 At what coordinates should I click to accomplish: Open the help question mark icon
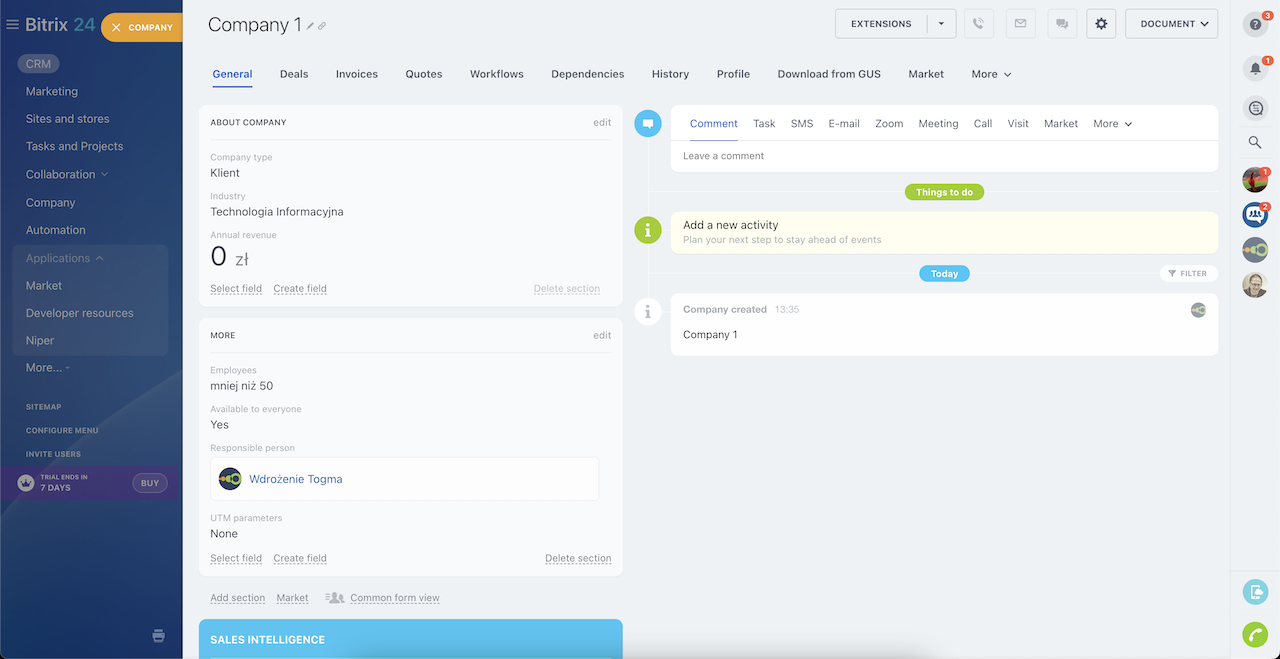click(1255, 25)
